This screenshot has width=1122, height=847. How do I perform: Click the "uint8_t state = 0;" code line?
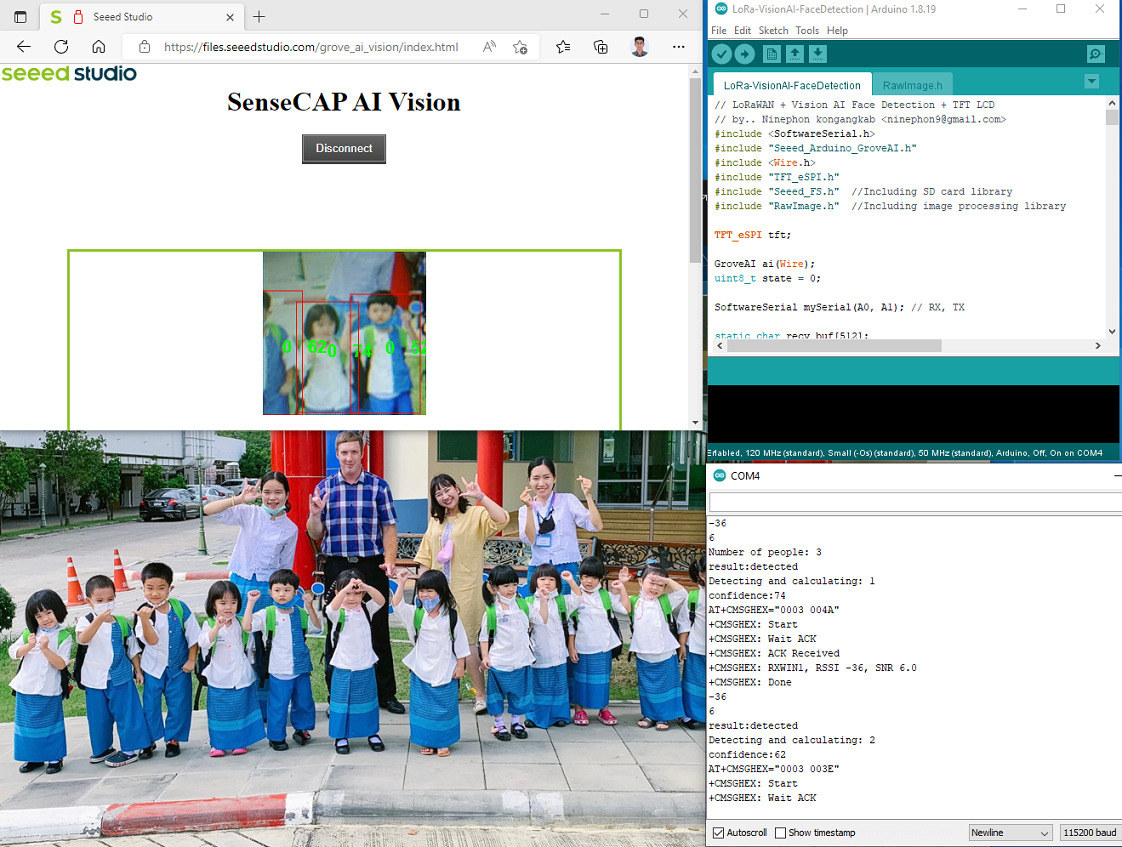coord(767,278)
